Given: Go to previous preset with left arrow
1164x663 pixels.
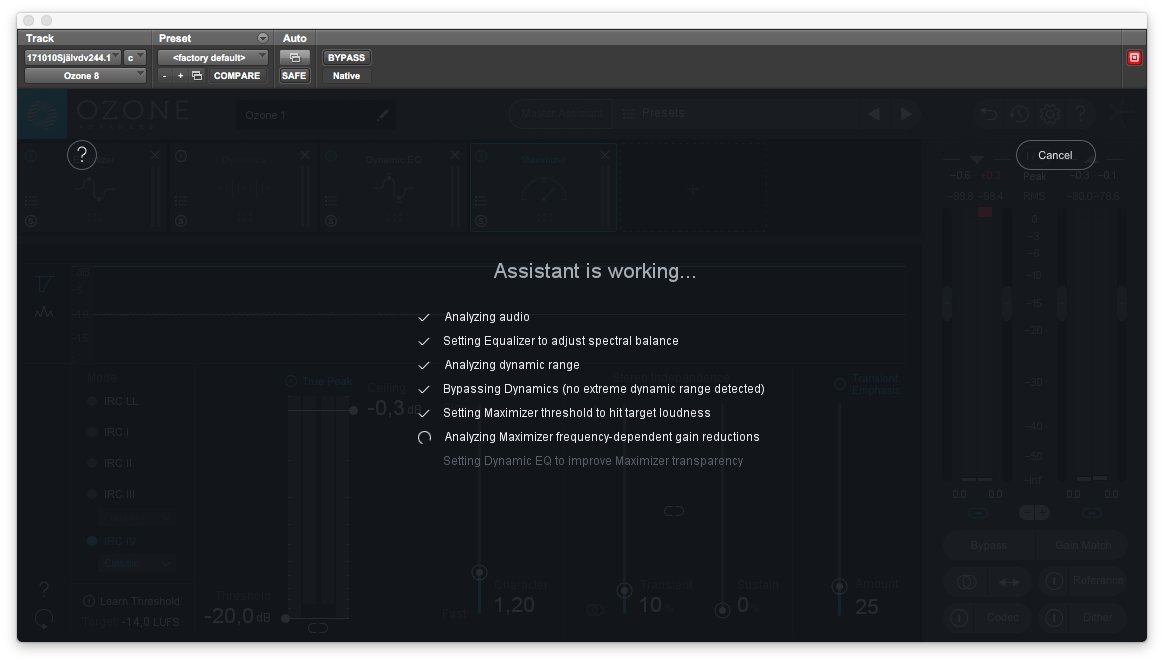Looking at the screenshot, I should [874, 114].
